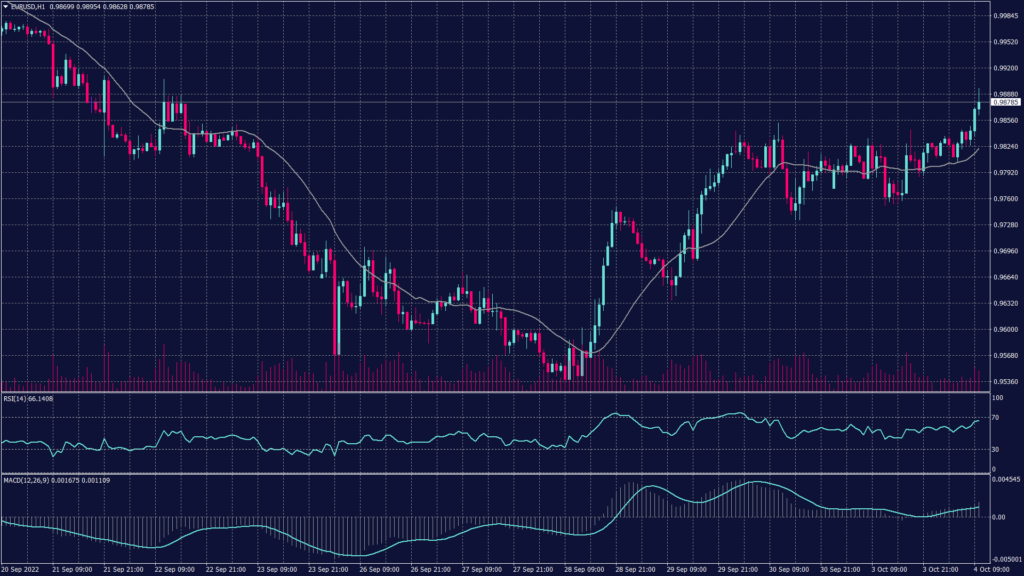Click the 0.99845 price axis label
The image size is (1024, 576).
[x=1005, y=16]
